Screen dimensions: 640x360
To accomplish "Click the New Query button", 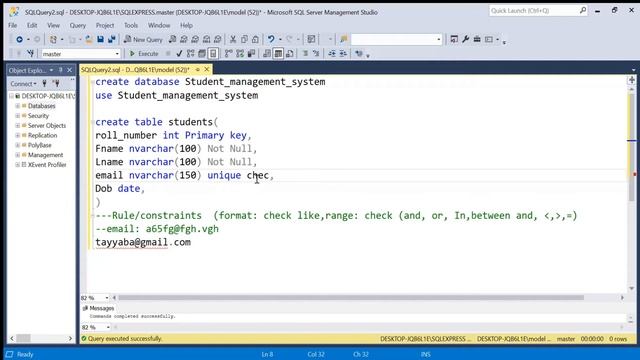I will pyautogui.click(x=143, y=39).
